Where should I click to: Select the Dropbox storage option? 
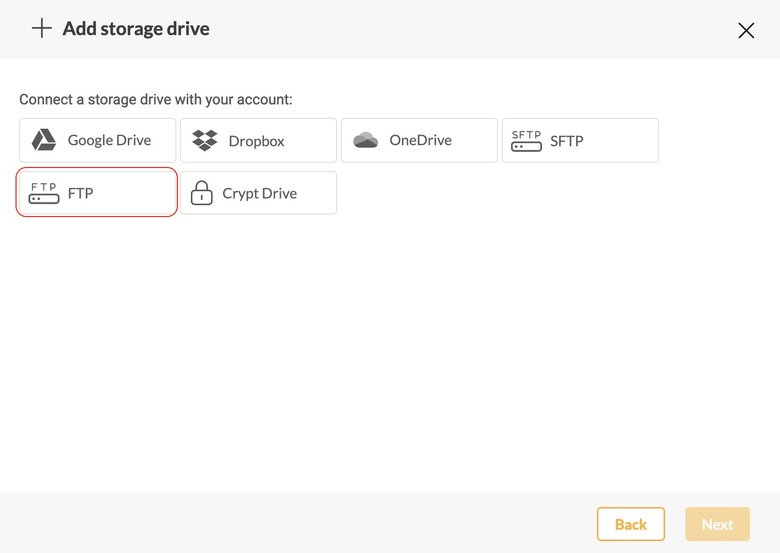[258, 140]
